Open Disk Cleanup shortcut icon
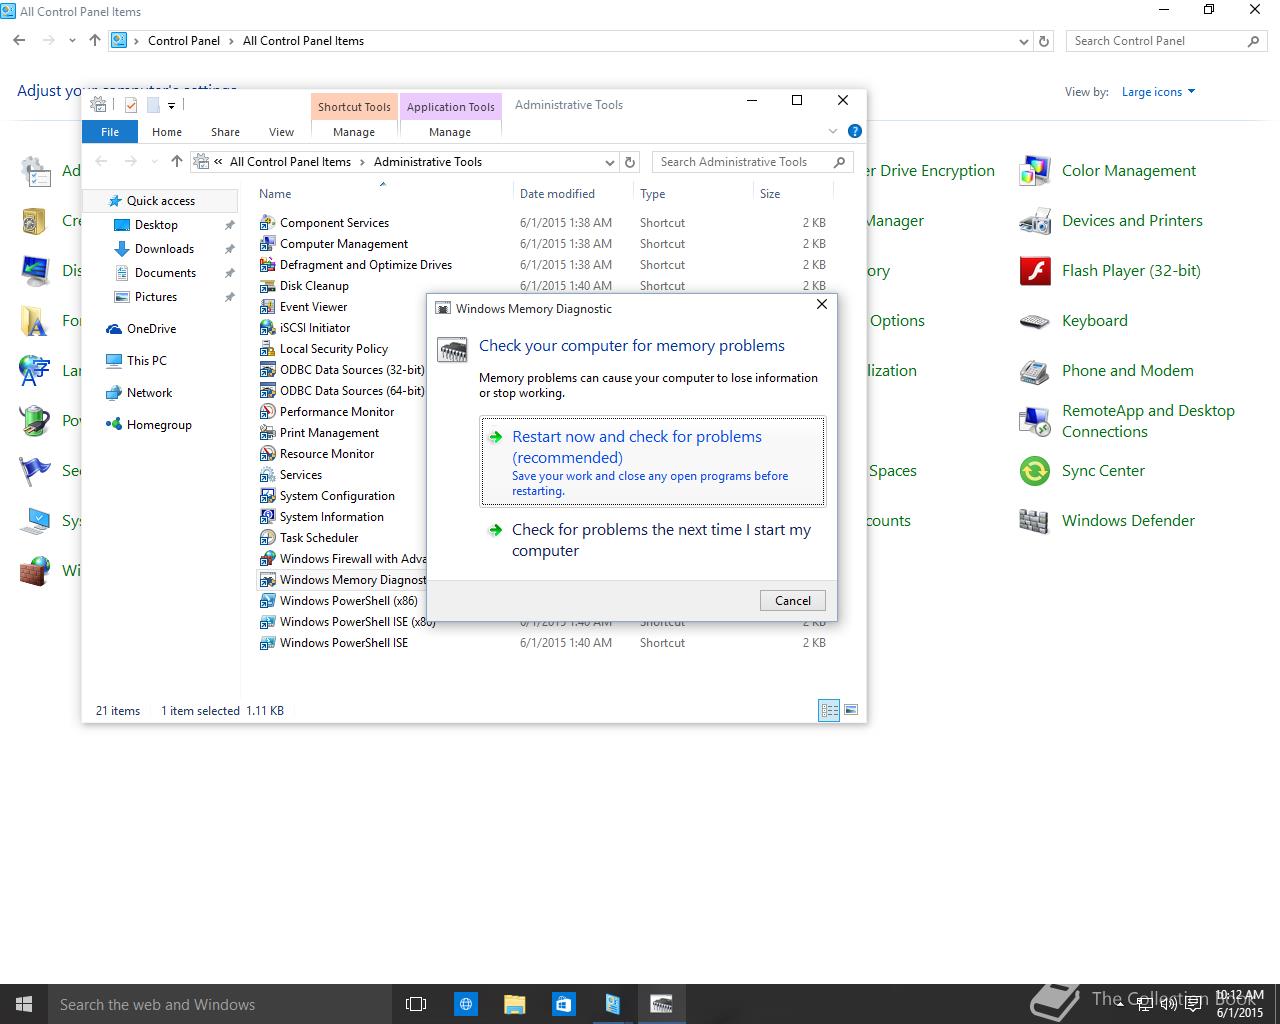 coord(267,285)
